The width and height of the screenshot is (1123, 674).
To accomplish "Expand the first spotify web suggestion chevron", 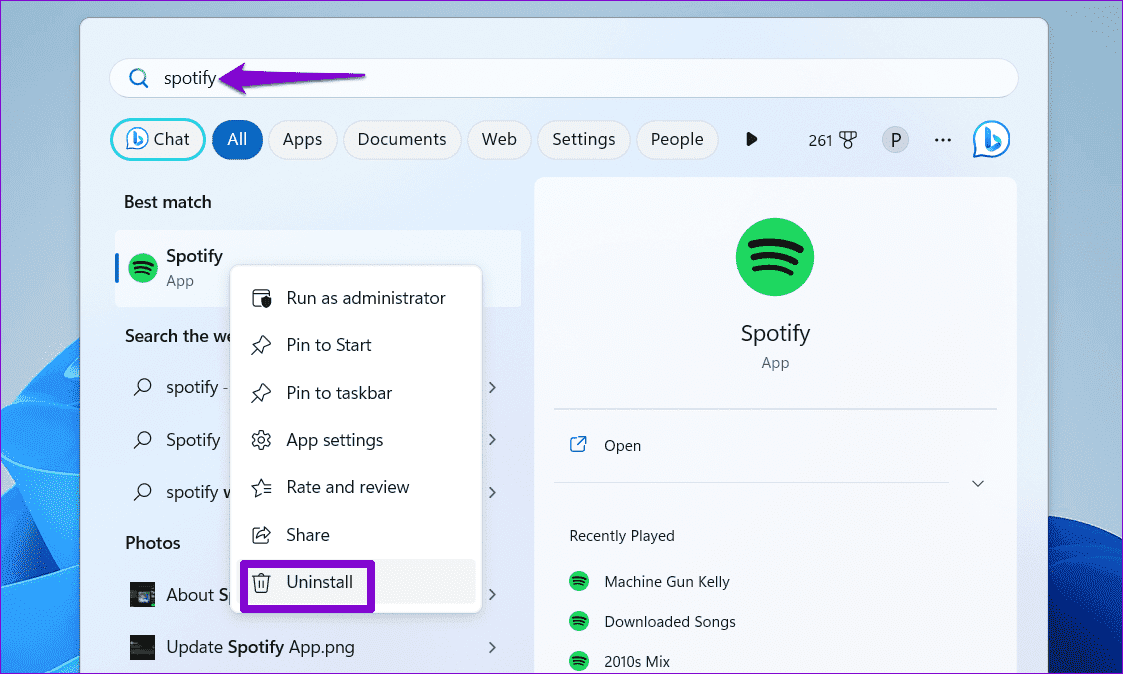I will click(492, 387).
